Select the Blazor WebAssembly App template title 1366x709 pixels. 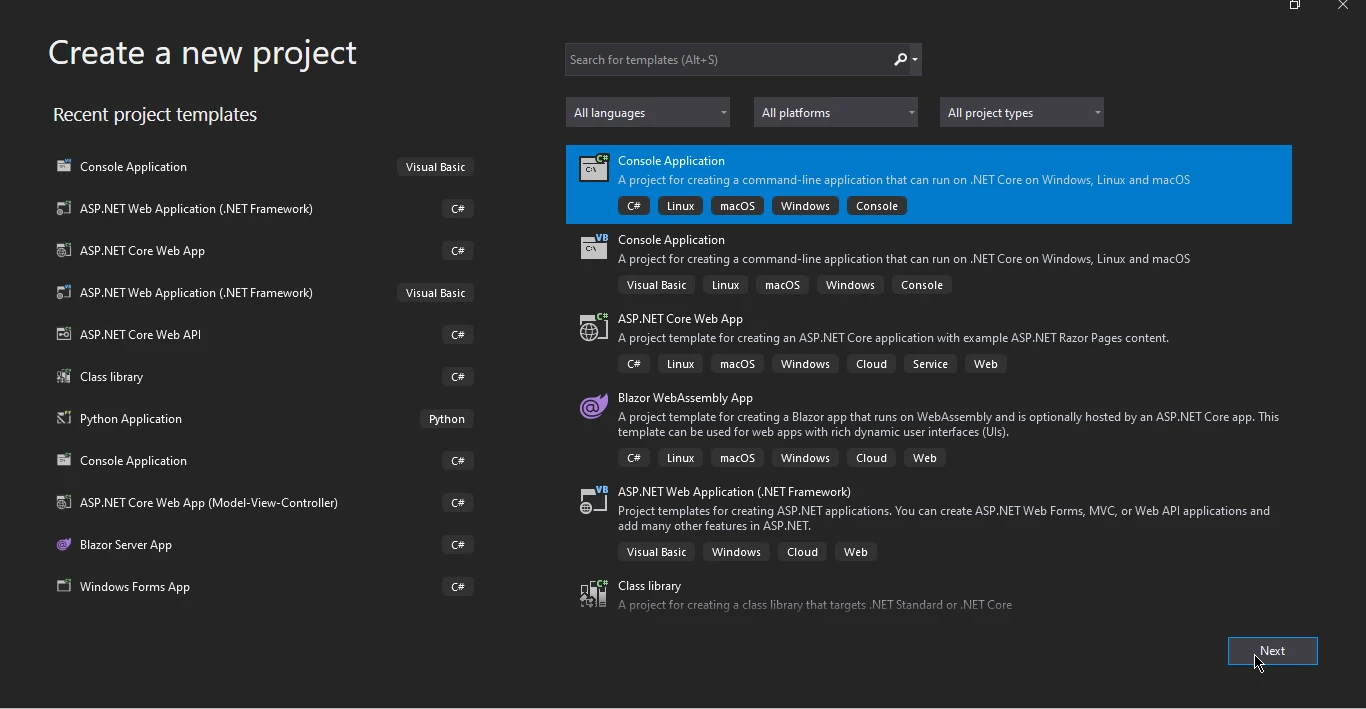tap(685, 398)
